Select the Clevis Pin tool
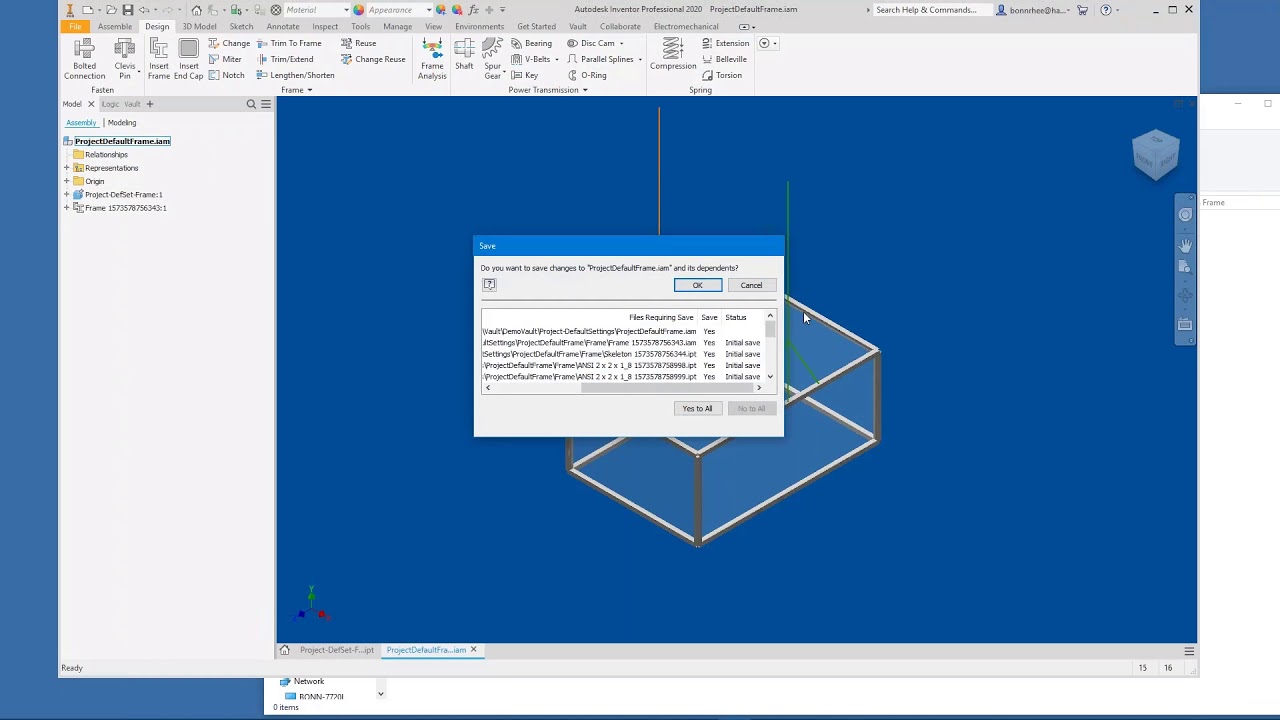 [125, 59]
